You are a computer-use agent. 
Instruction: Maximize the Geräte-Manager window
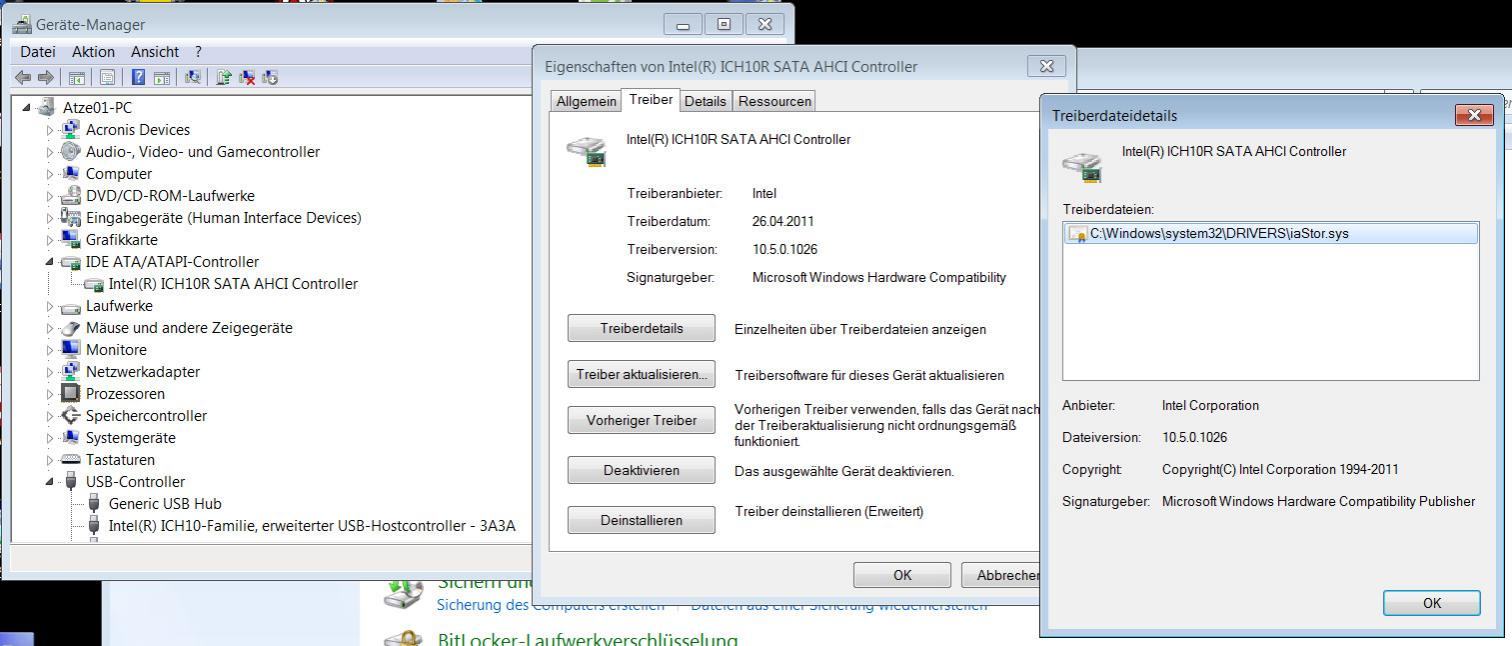724,24
